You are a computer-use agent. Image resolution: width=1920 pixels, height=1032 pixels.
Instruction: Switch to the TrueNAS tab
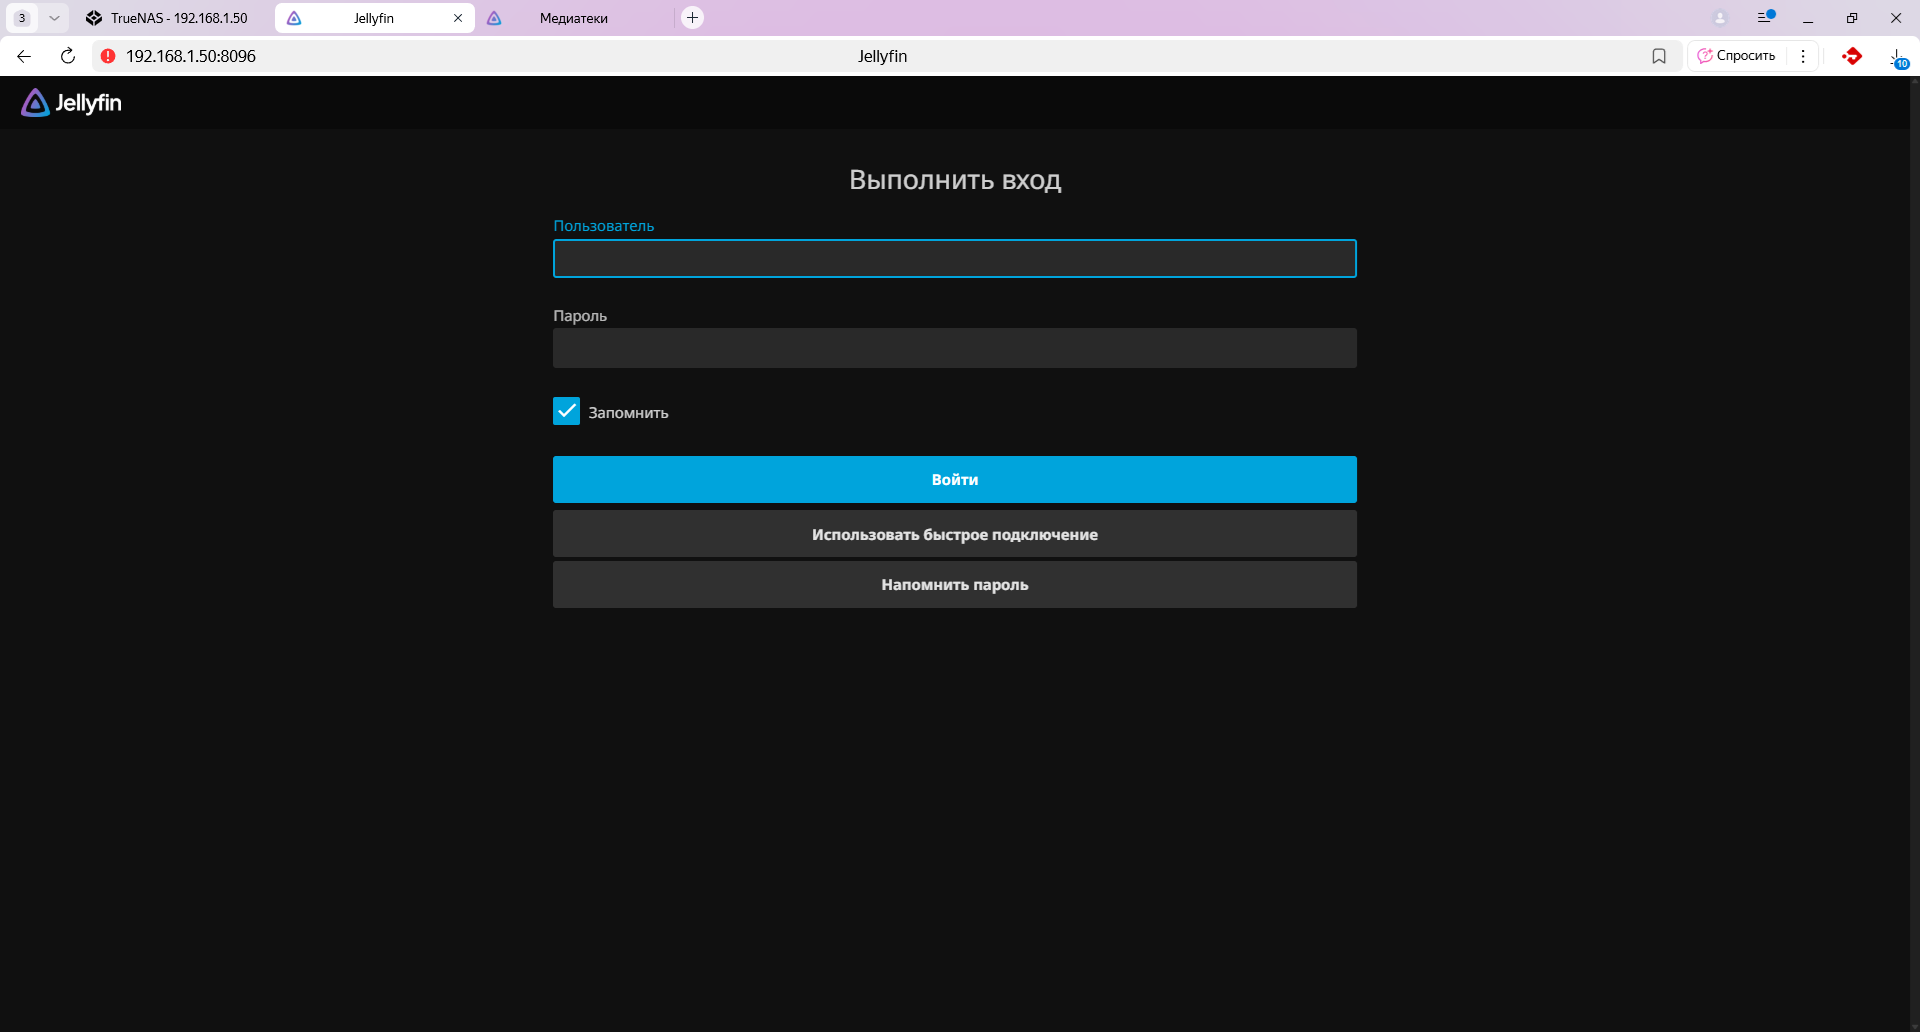click(x=170, y=18)
